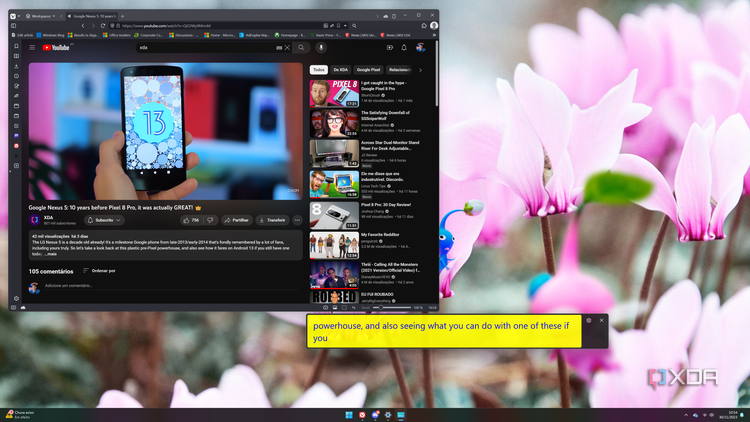Open Vivaldi settings gear in sidebar

click(x=16, y=298)
